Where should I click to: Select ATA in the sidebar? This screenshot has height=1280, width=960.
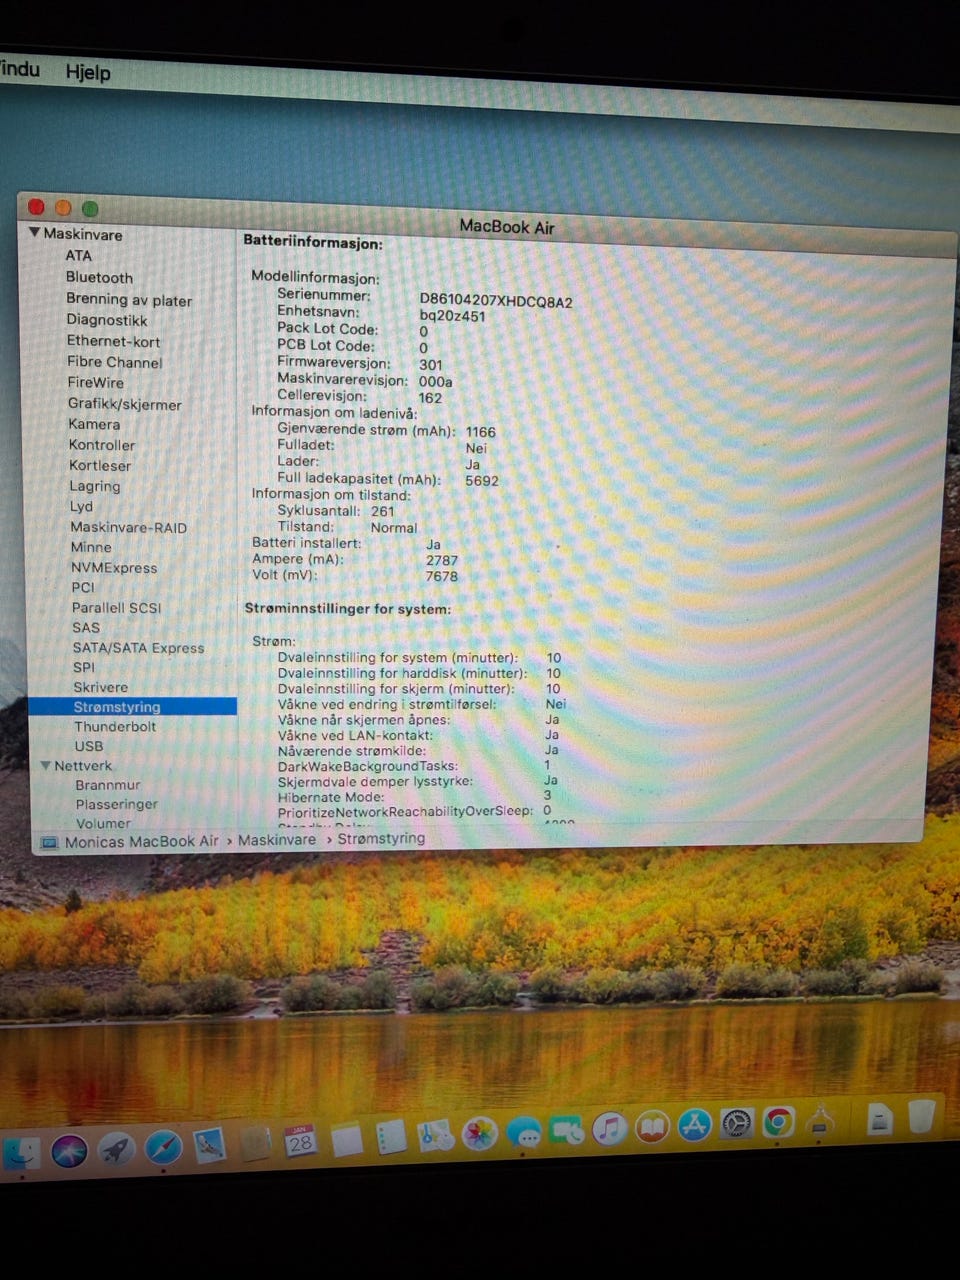(x=78, y=255)
